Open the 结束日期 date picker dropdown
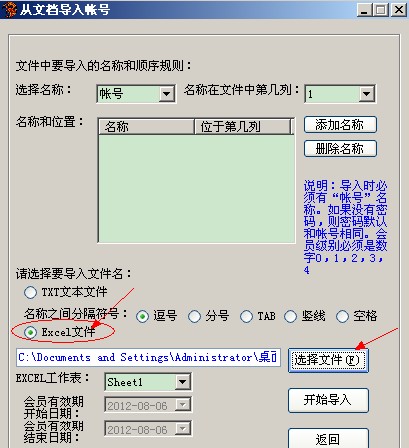This screenshot has height=448, width=409. [x=182, y=429]
